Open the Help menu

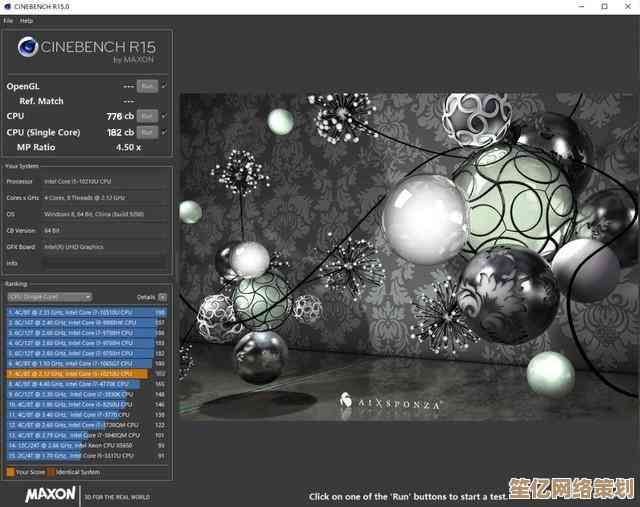click(26, 20)
